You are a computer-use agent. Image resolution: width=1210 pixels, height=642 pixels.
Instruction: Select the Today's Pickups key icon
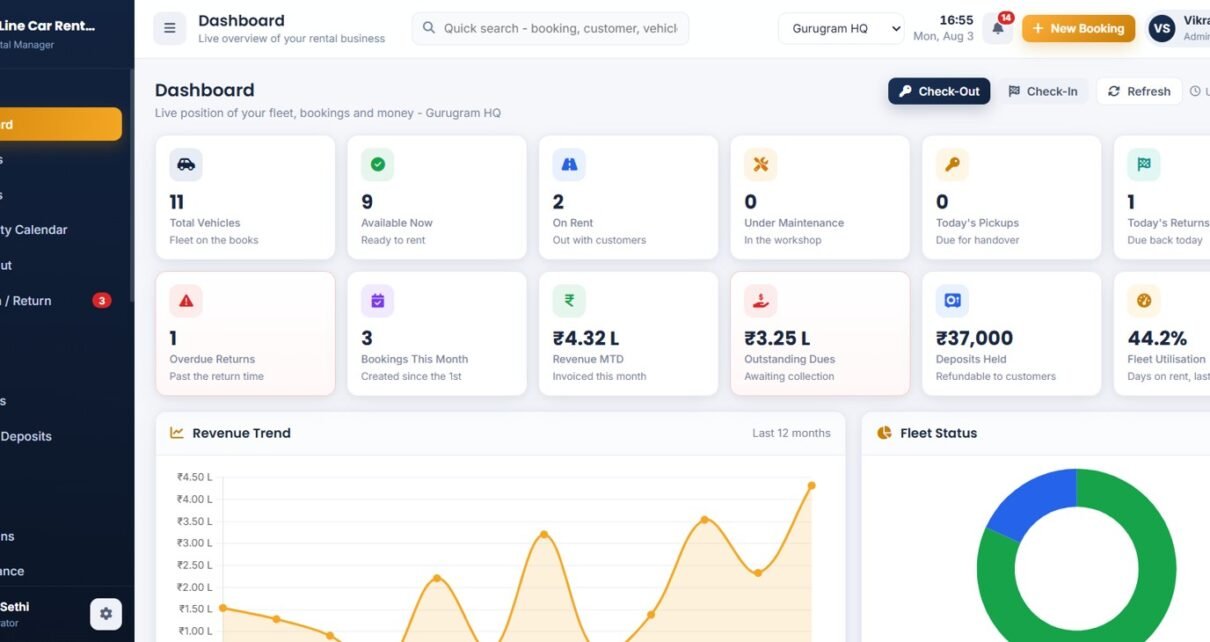click(x=952, y=164)
